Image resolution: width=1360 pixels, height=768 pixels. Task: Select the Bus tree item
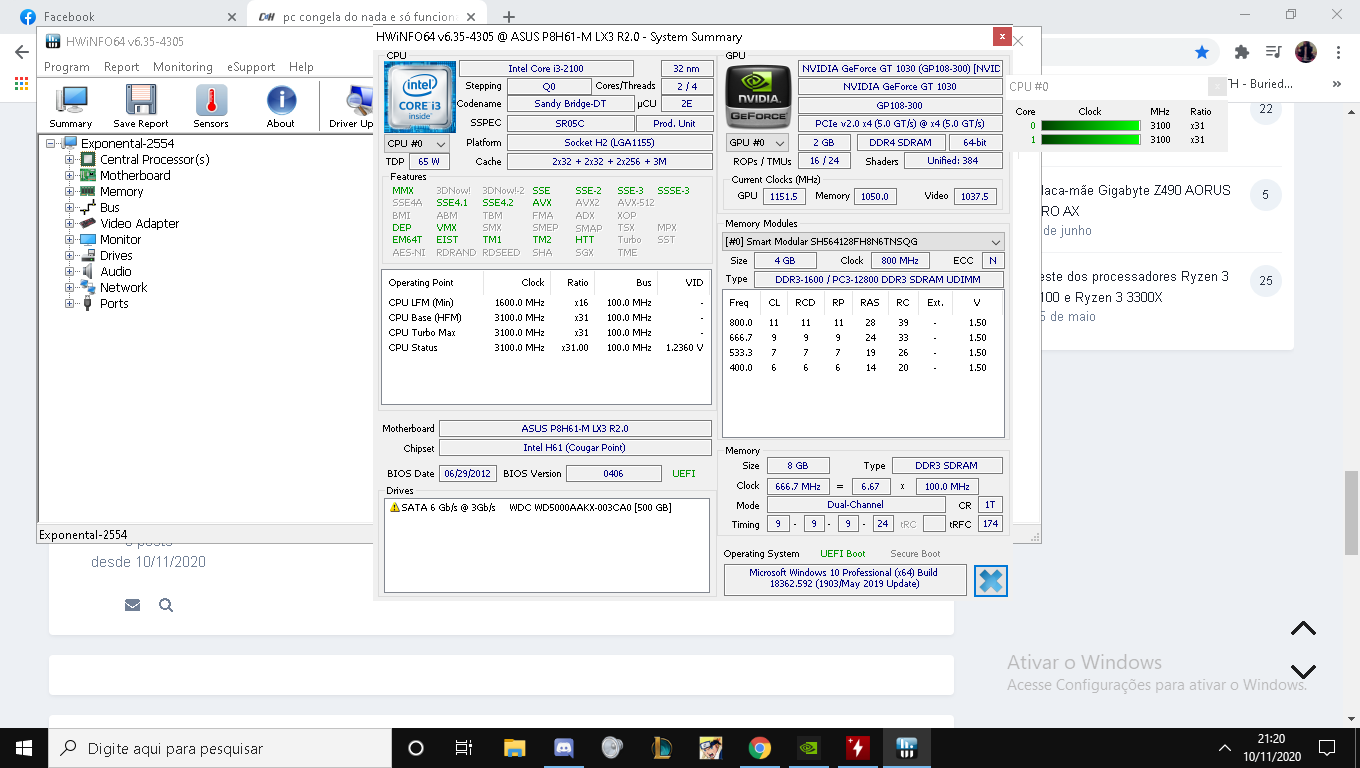point(109,207)
